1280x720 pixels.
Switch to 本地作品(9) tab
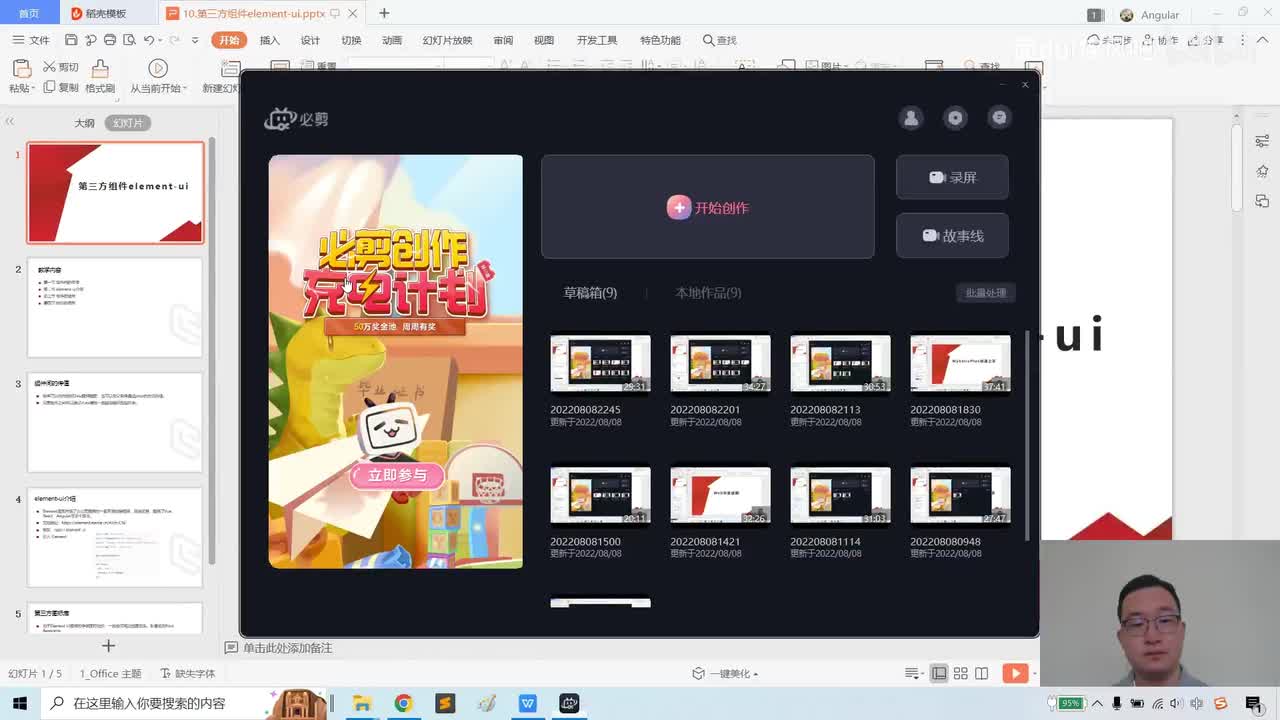[708, 293]
